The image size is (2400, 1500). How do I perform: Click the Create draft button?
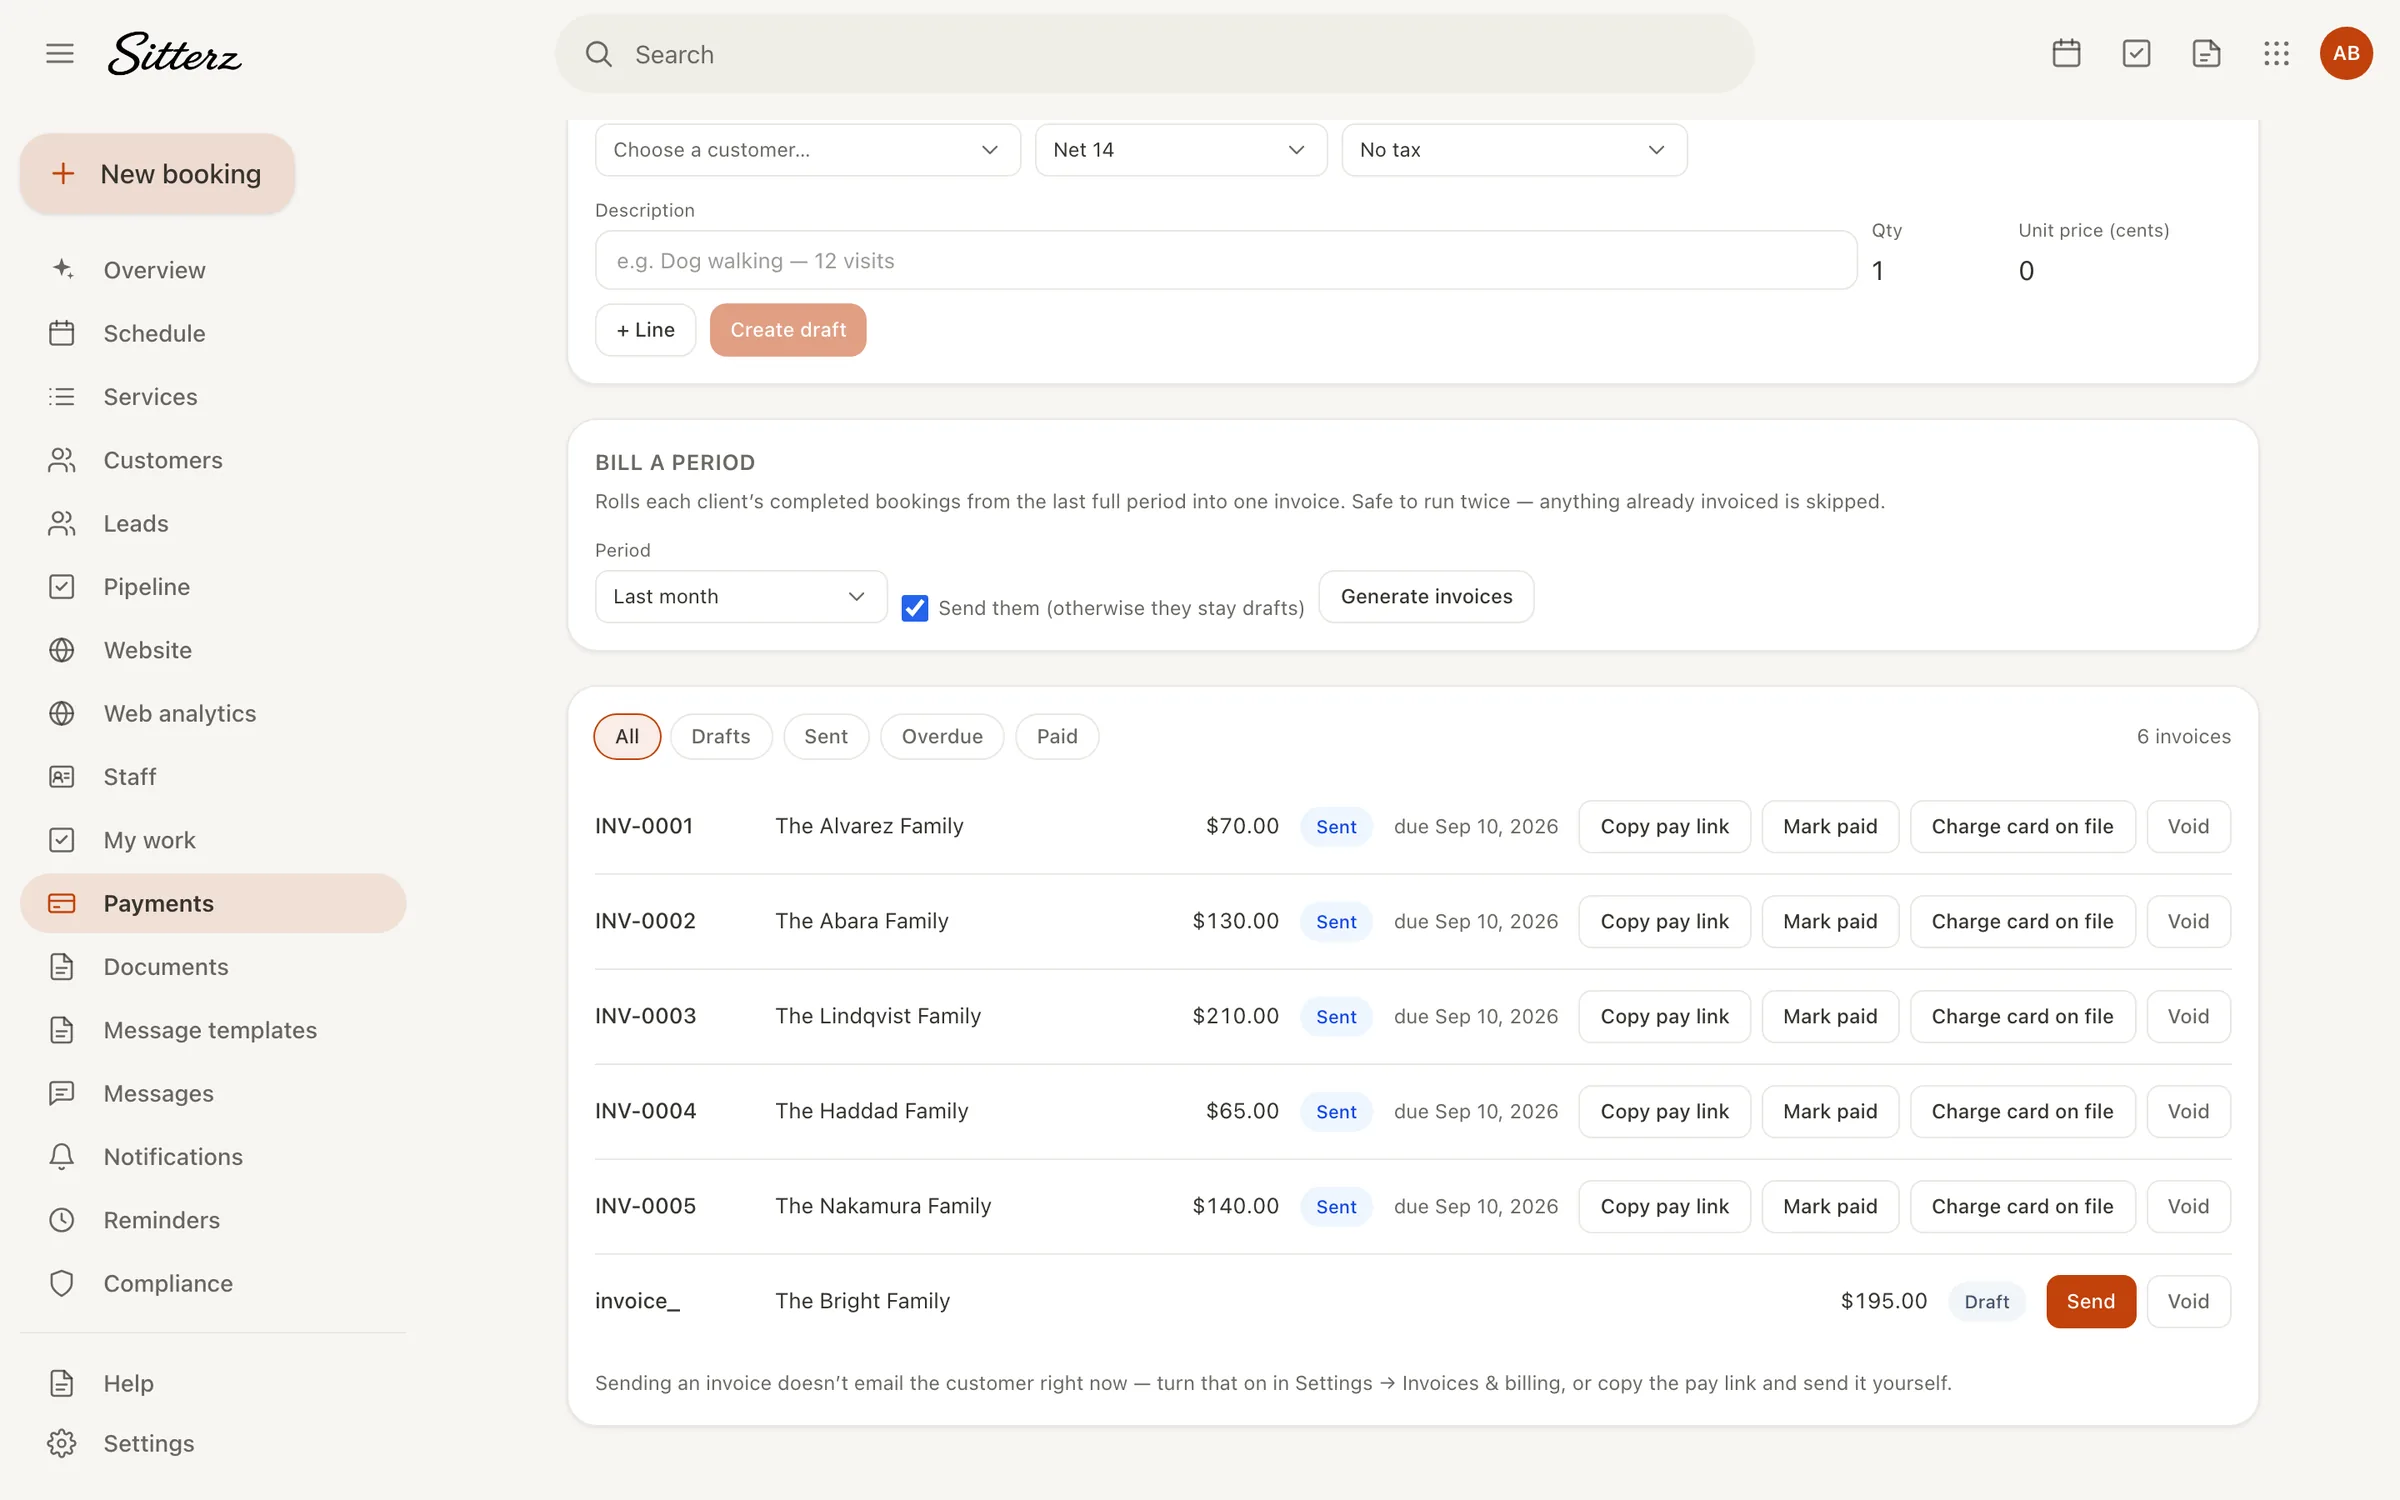[x=788, y=330]
